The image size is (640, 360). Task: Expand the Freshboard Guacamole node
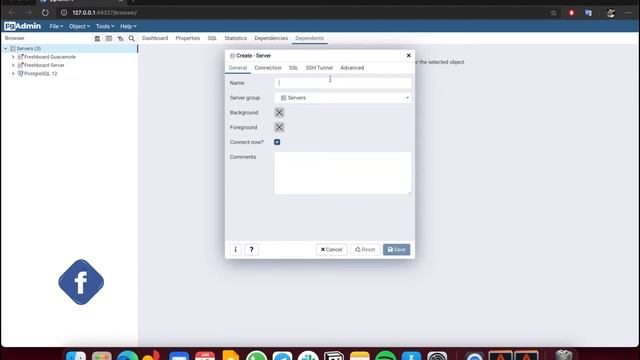tap(13, 57)
